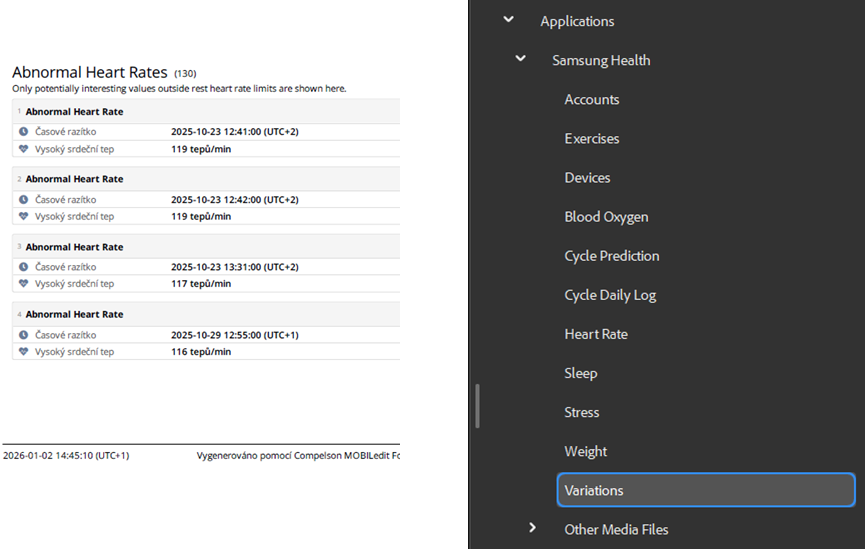This screenshot has height=549, width=865.
Task: Go to the Blood Oxygen section
Action: pyautogui.click(x=606, y=217)
